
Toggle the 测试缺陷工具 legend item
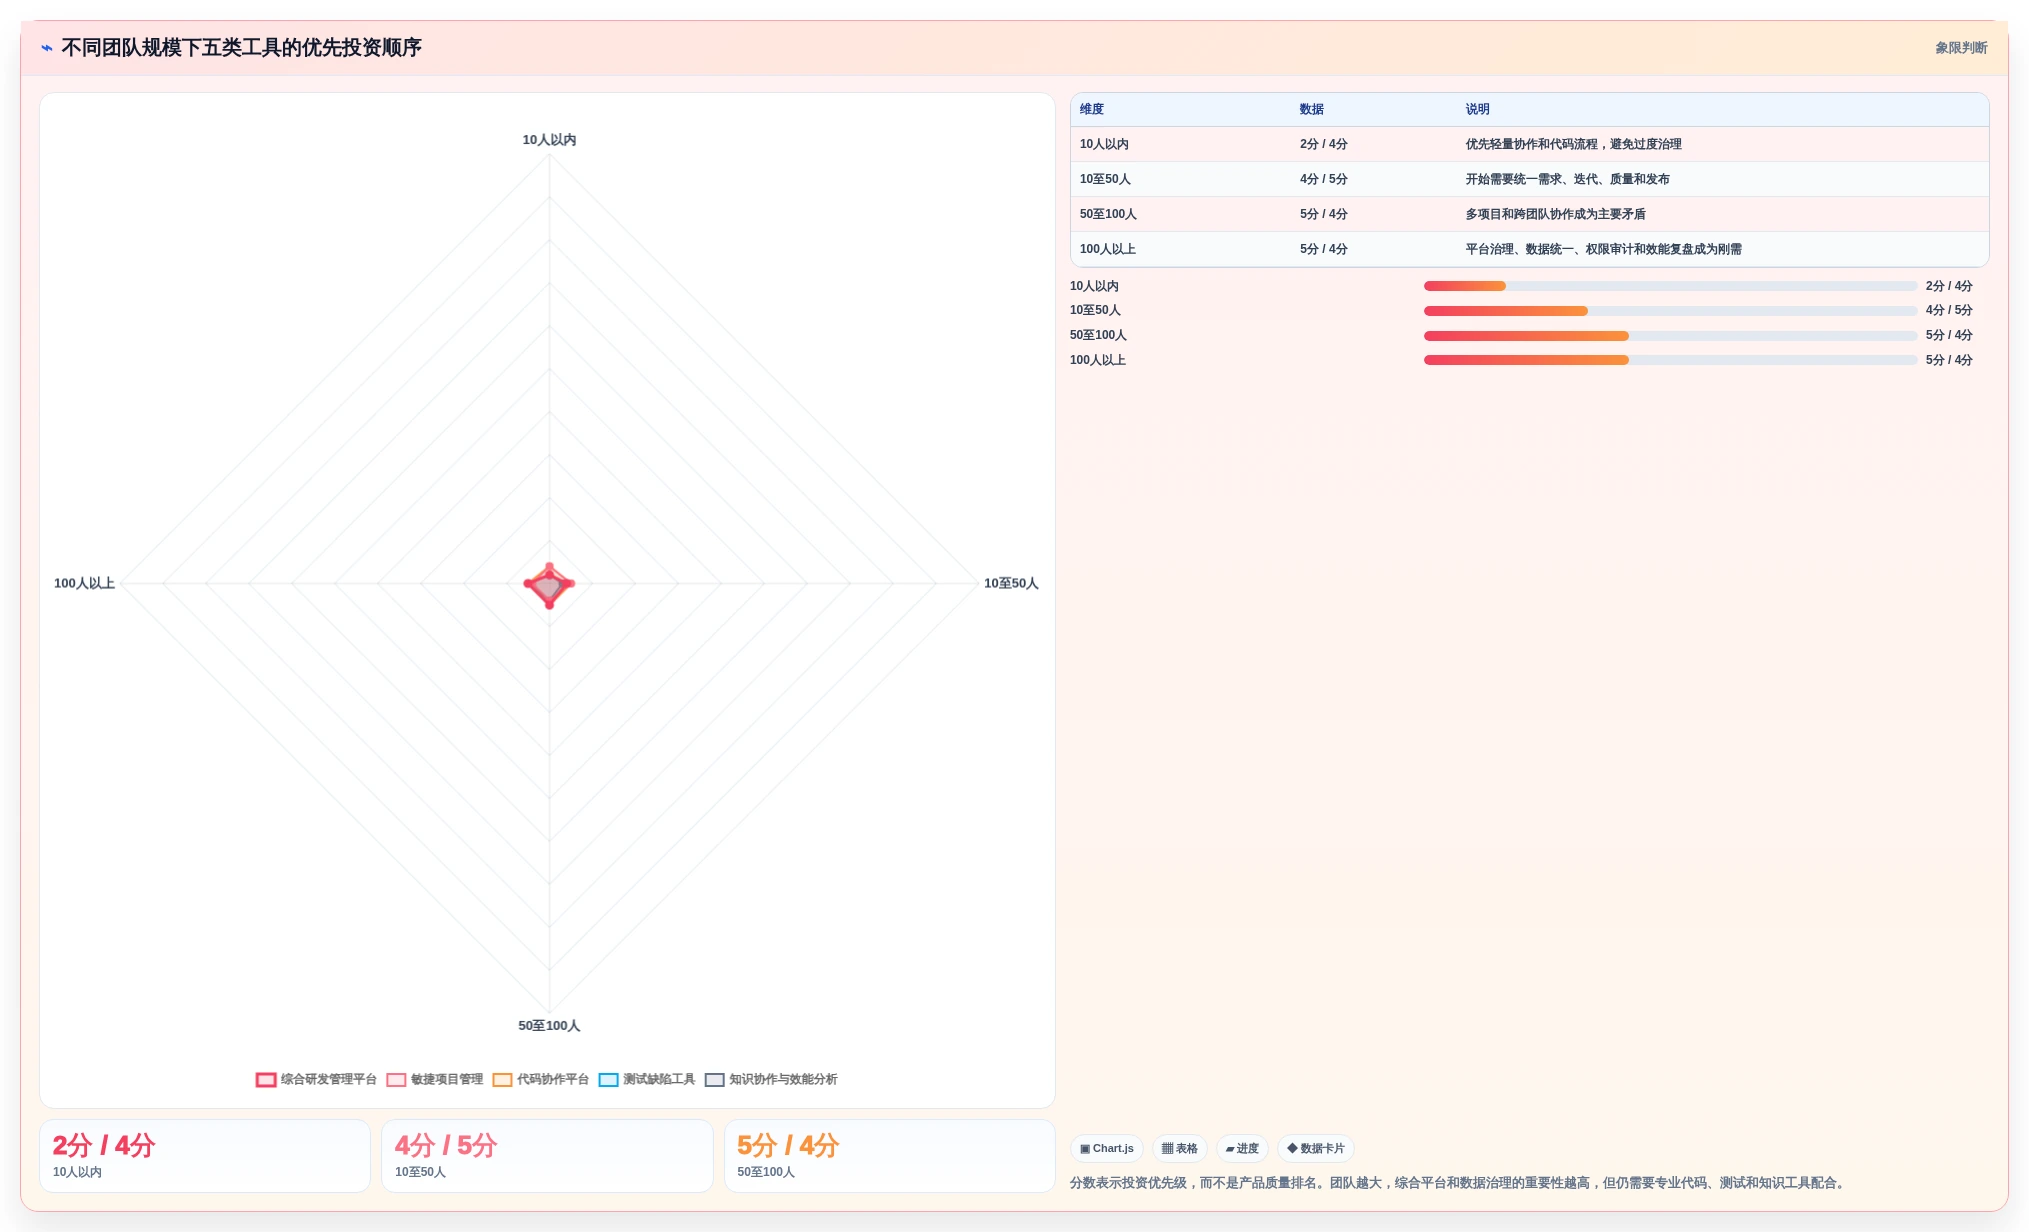tap(647, 1080)
